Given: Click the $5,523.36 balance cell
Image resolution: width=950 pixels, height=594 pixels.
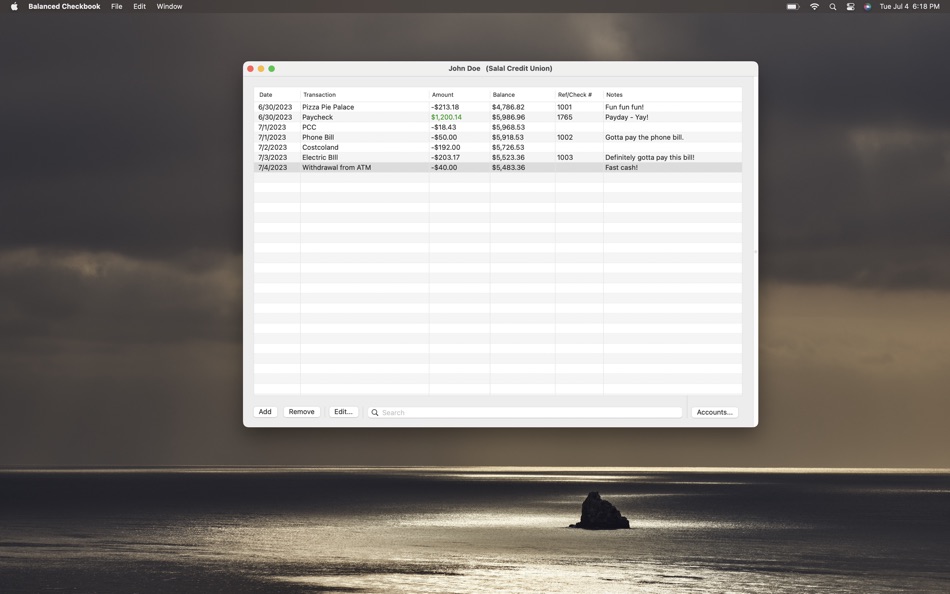Looking at the screenshot, I should 508,157.
